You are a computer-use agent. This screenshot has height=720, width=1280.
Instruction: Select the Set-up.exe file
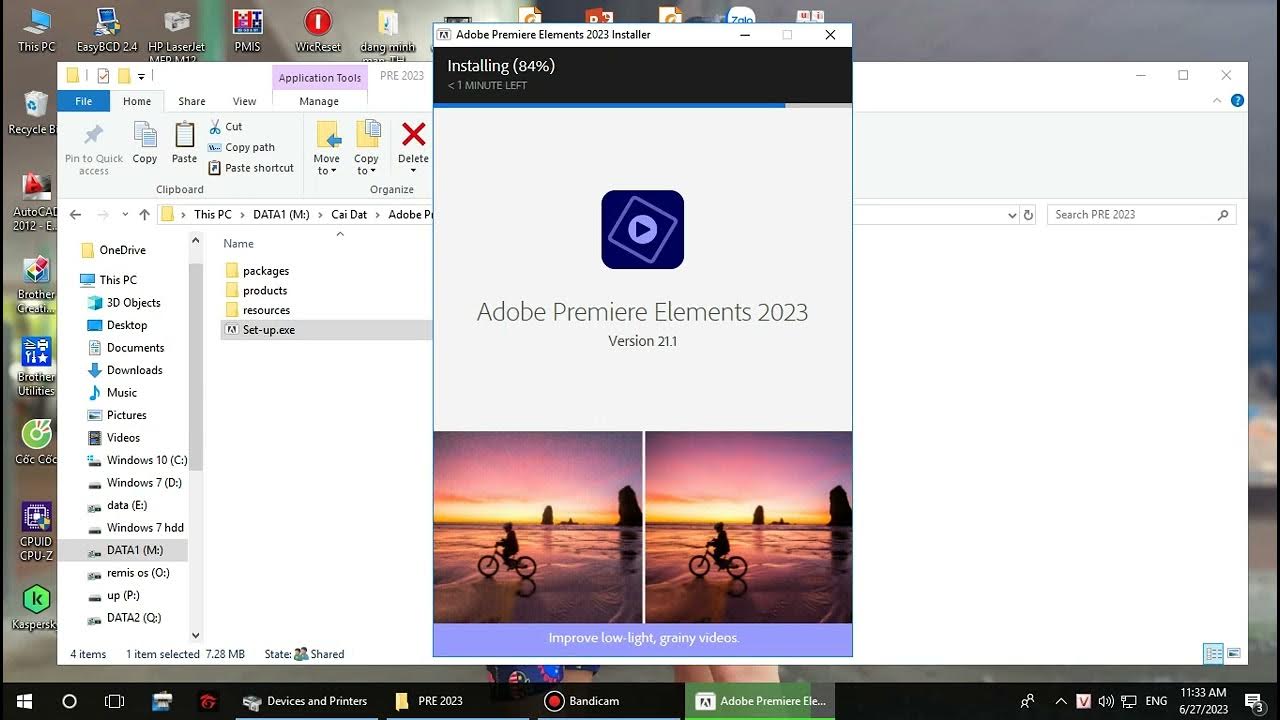(x=326, y=329)
